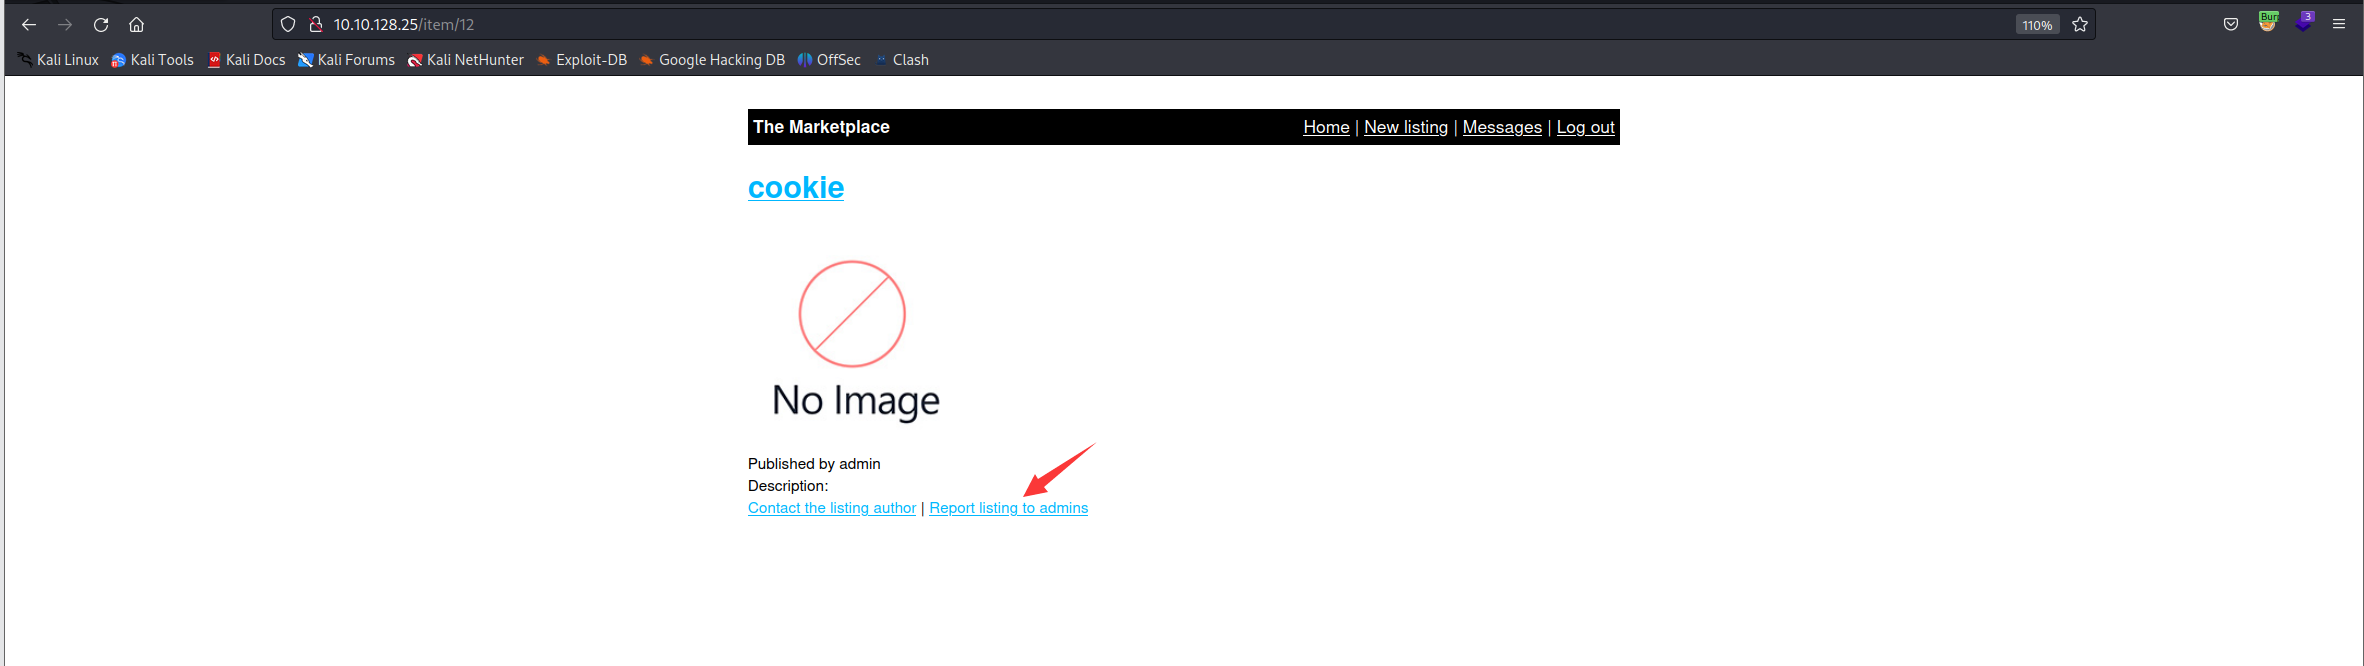The image size is (2364, 666).
Task: Open the Exploit-DB bookmark
Action: click(582, 60)
